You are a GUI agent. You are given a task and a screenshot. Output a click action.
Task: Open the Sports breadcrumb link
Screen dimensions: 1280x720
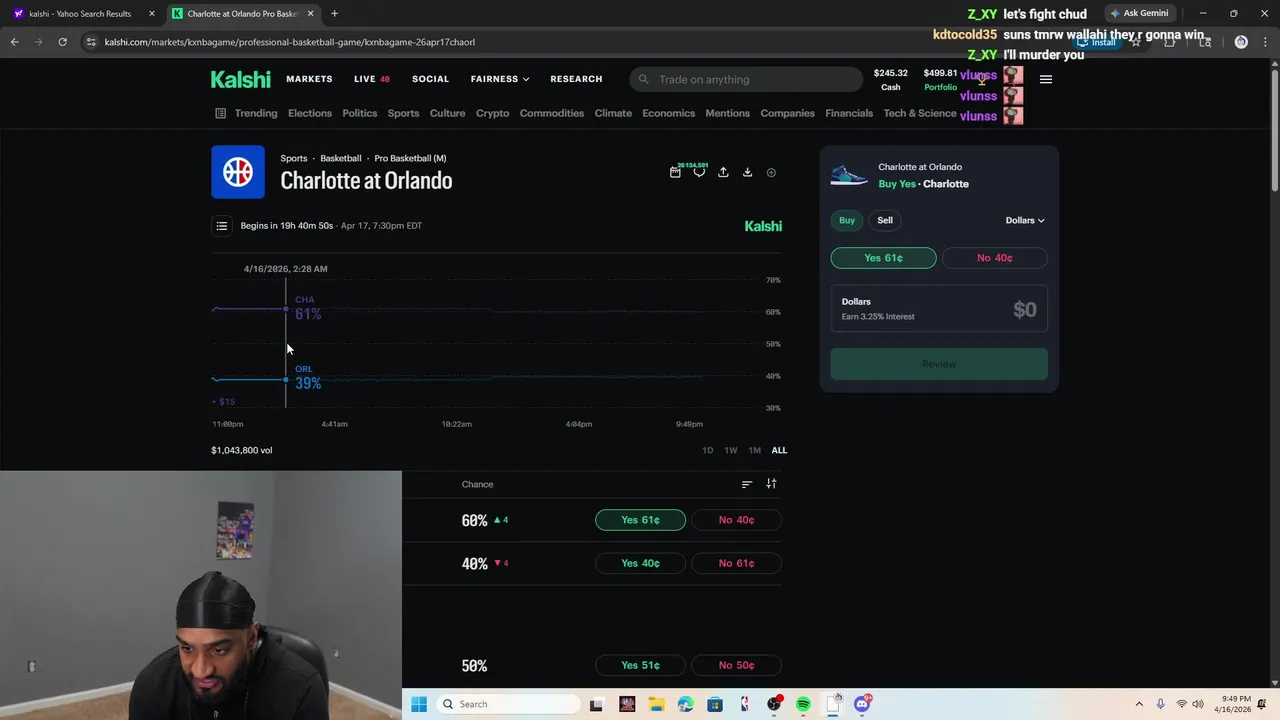[x=294, y=158]
